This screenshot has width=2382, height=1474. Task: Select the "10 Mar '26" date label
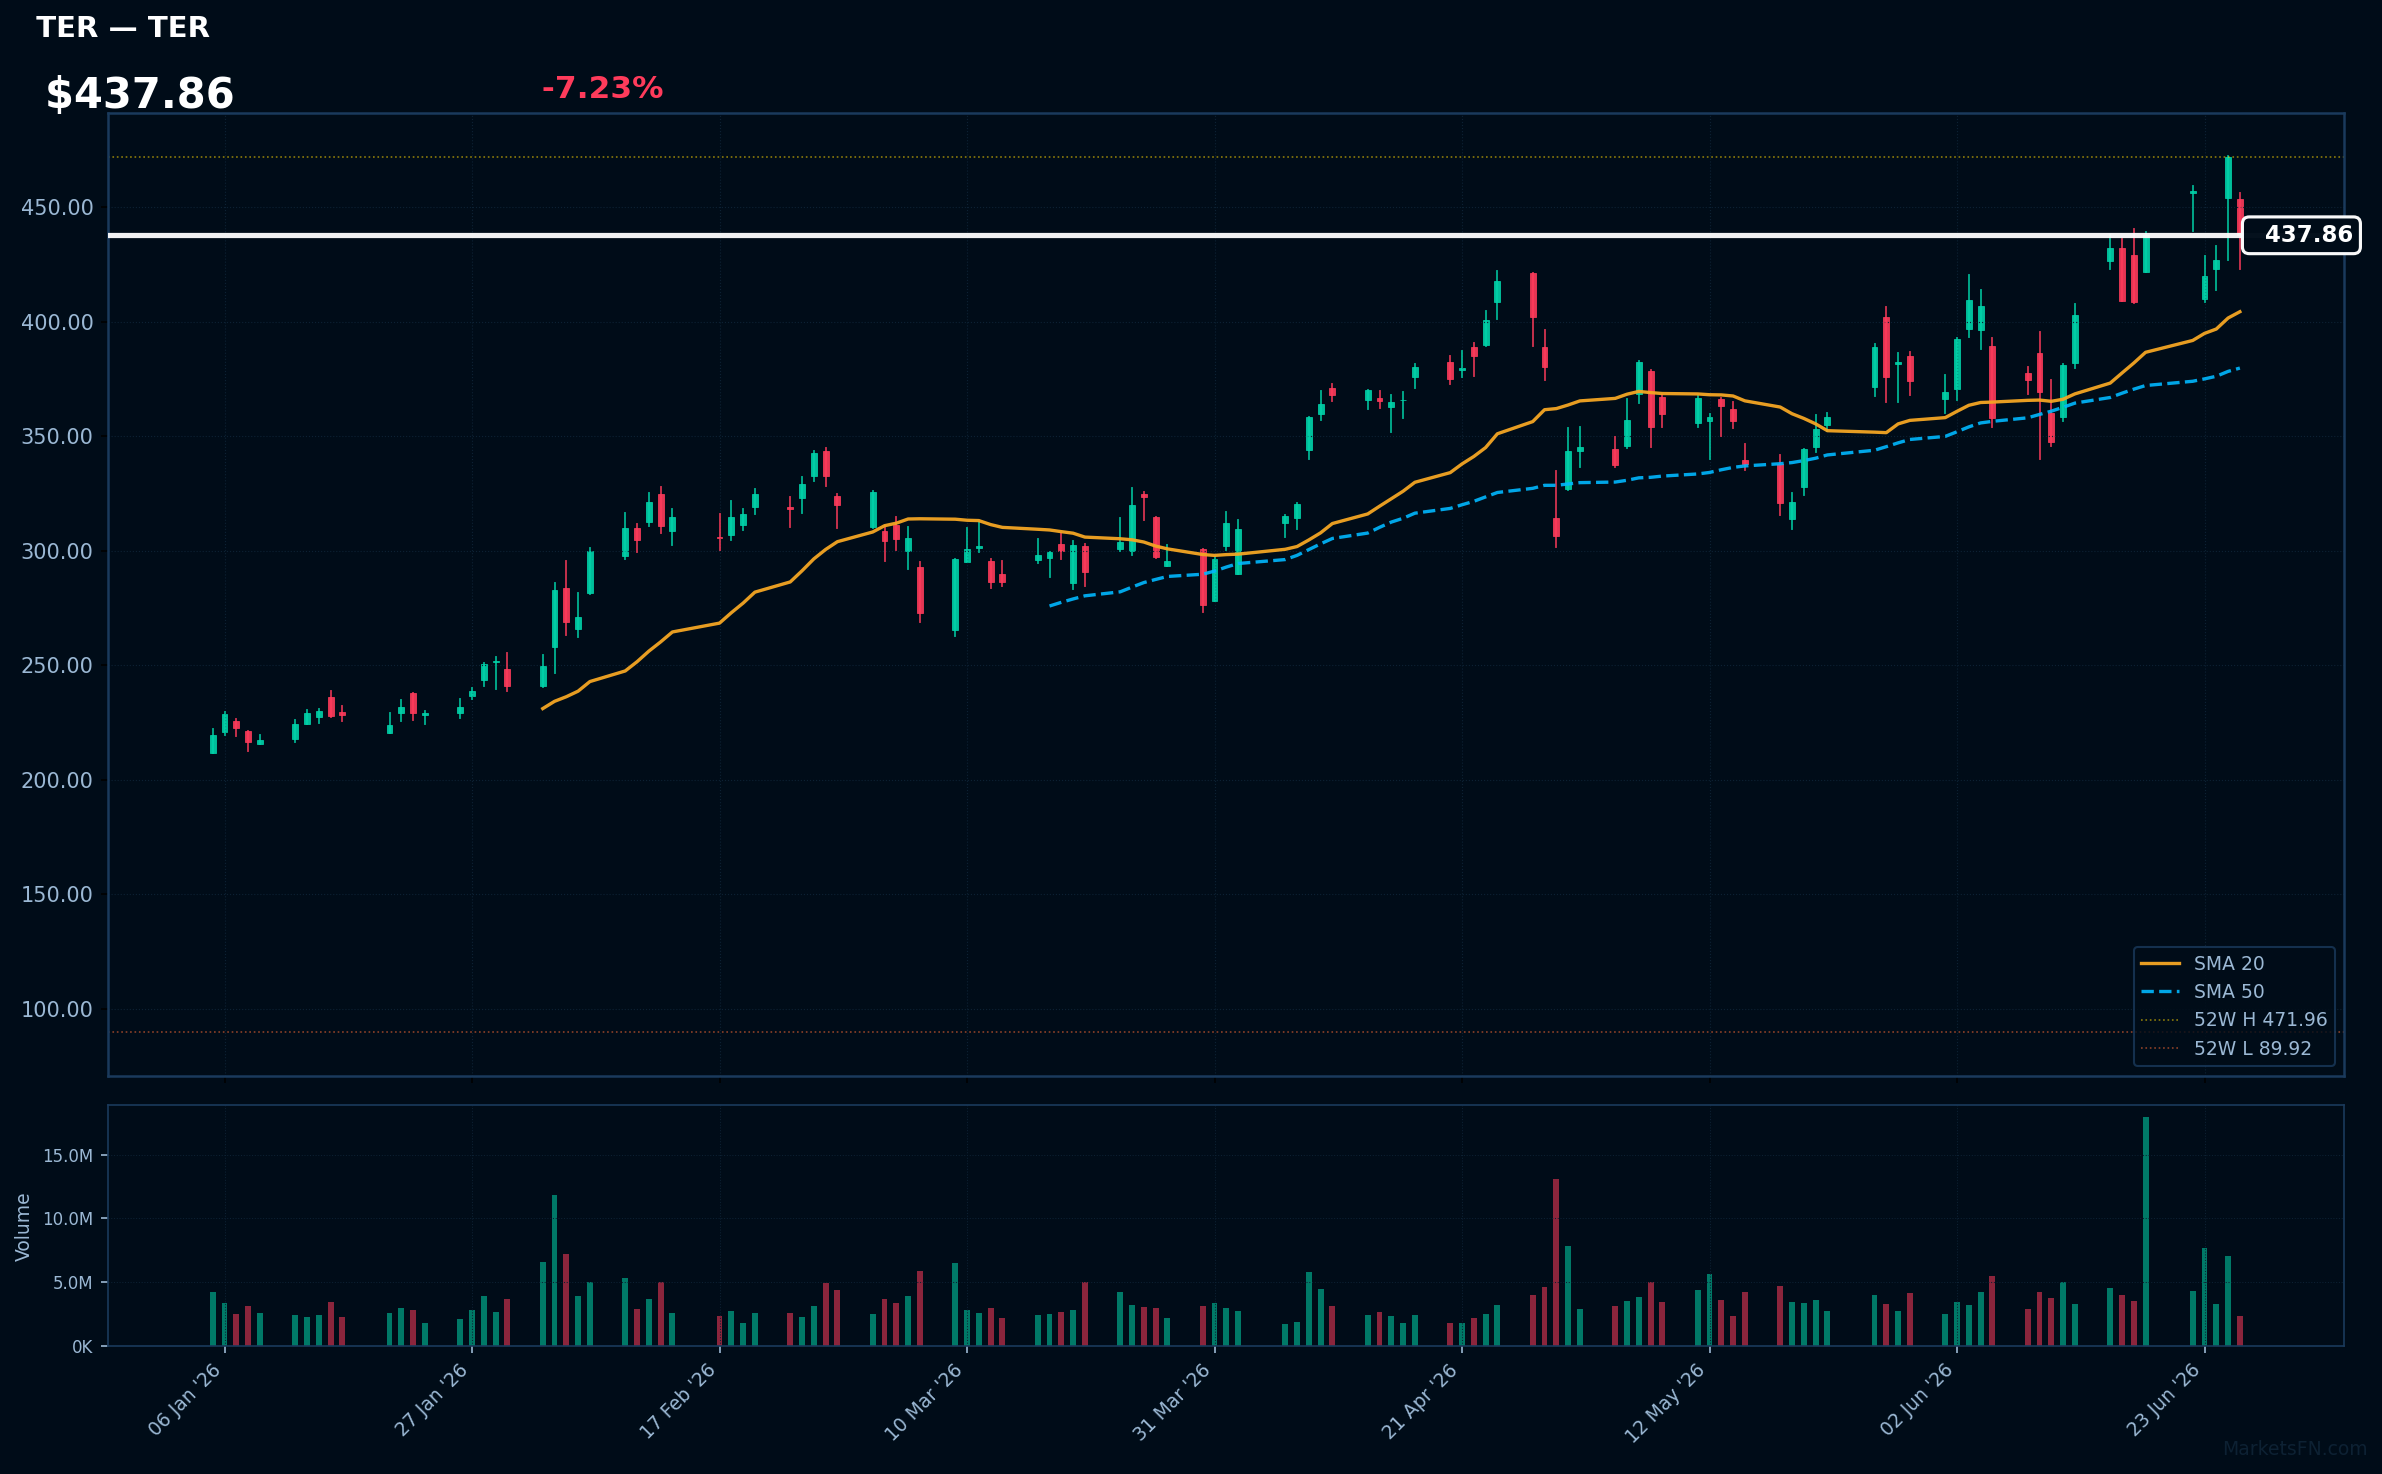(924, 1400)
